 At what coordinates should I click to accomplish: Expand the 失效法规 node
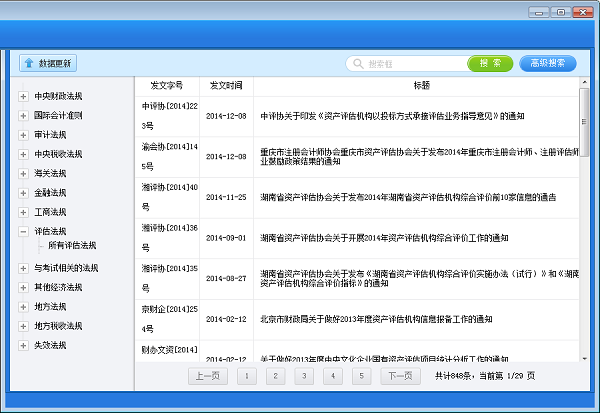coord(23,345)
